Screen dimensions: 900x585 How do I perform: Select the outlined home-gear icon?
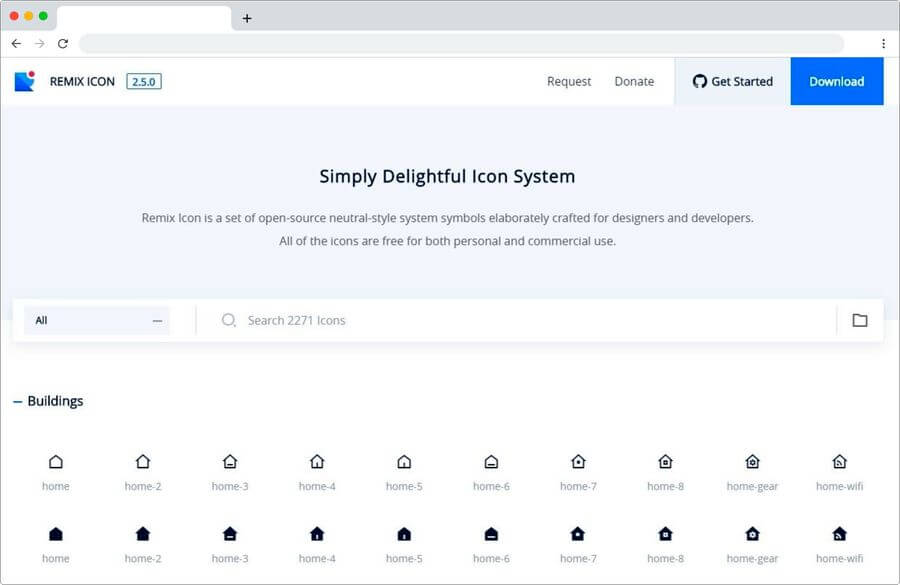pyautogui.click(x=752, y=462)
